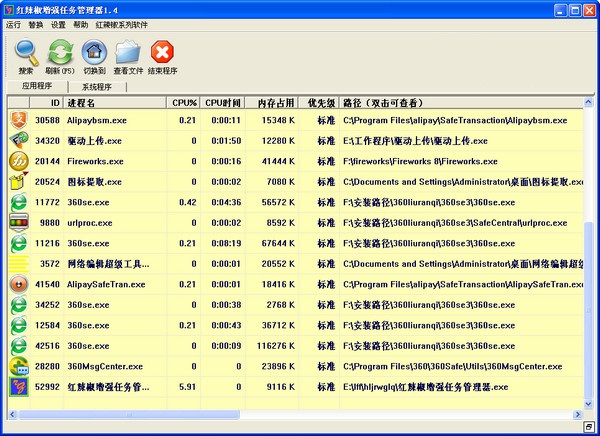Select the 图标提取.exe process name

(x=95, y=182)
